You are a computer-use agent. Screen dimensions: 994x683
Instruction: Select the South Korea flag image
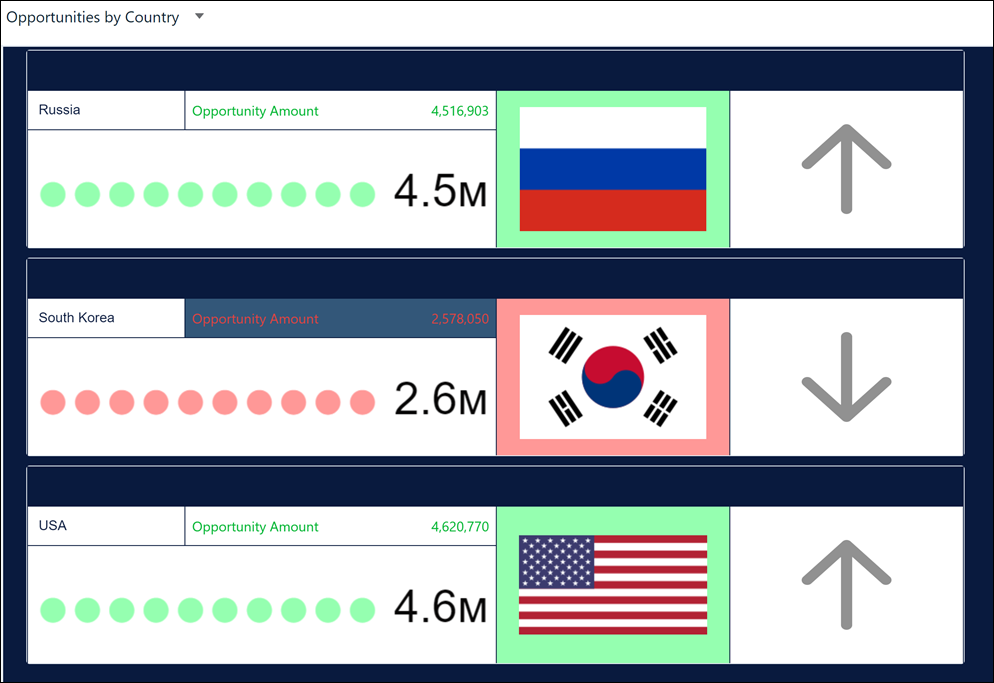point(613,377)
